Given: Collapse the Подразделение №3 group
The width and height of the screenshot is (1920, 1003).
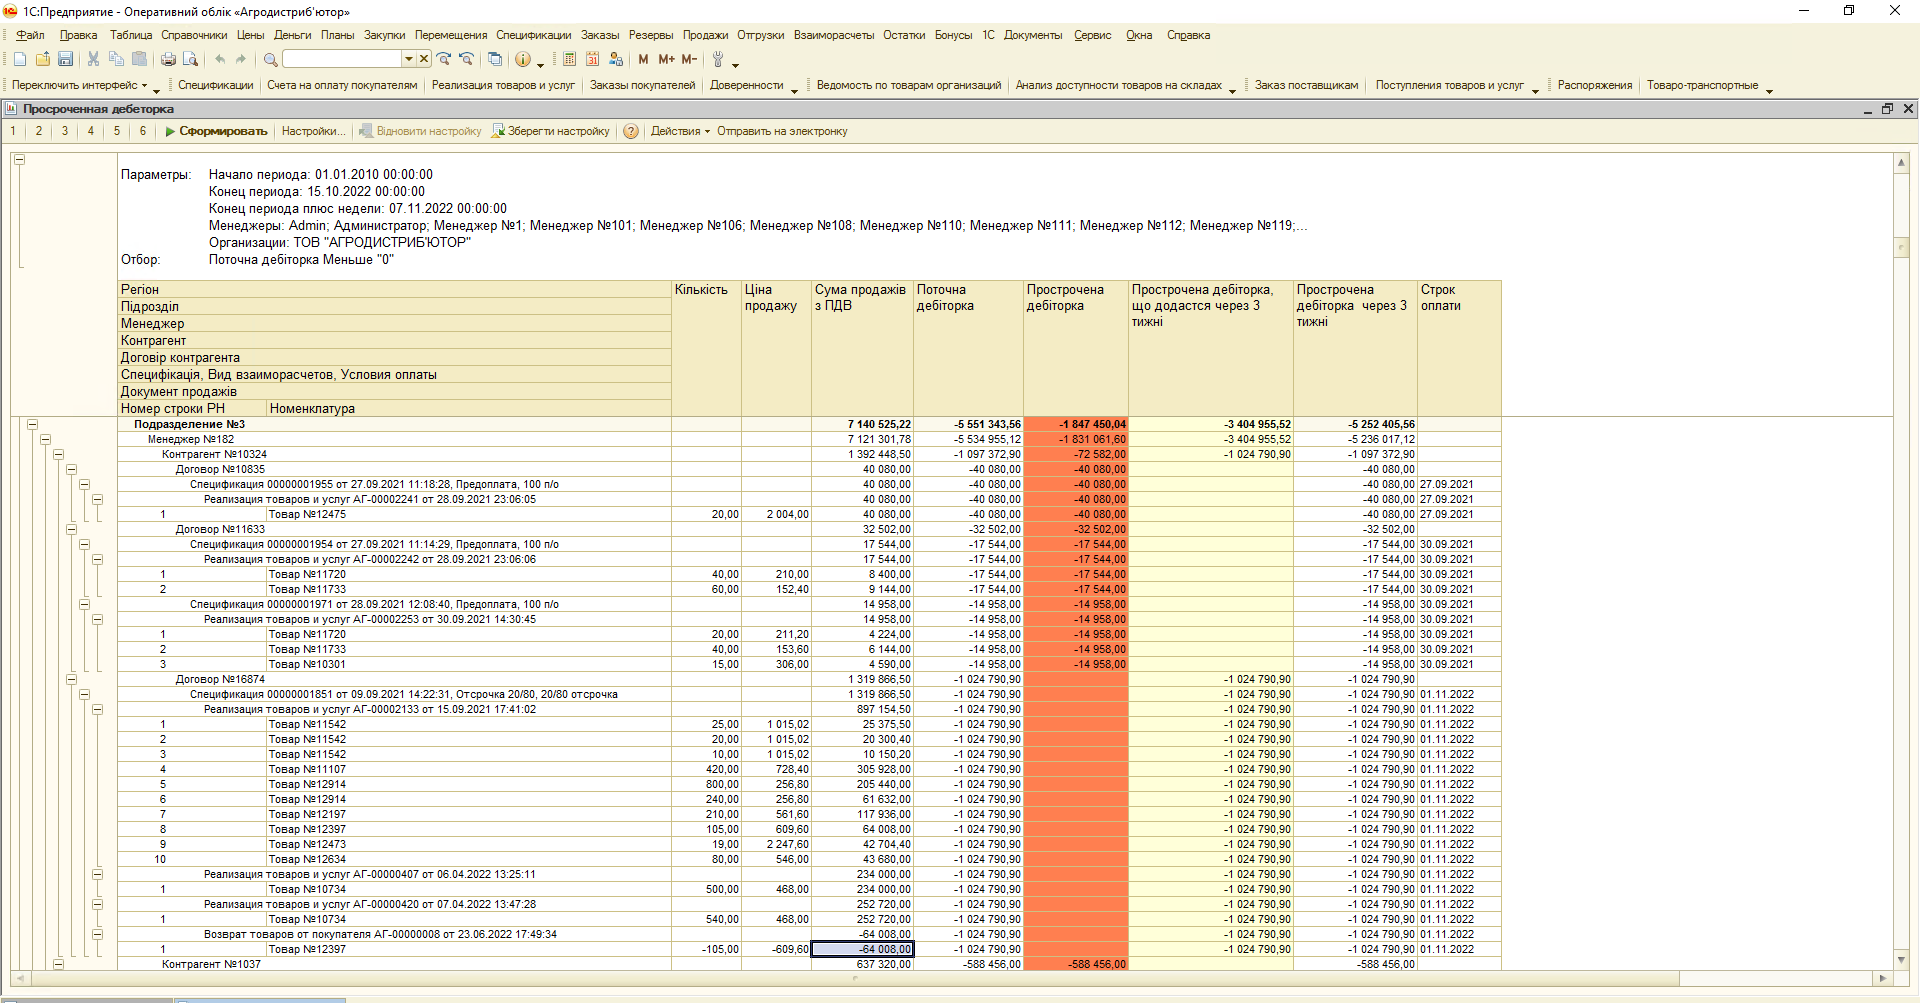Looking at the screenshot, I should click(32, 424).
